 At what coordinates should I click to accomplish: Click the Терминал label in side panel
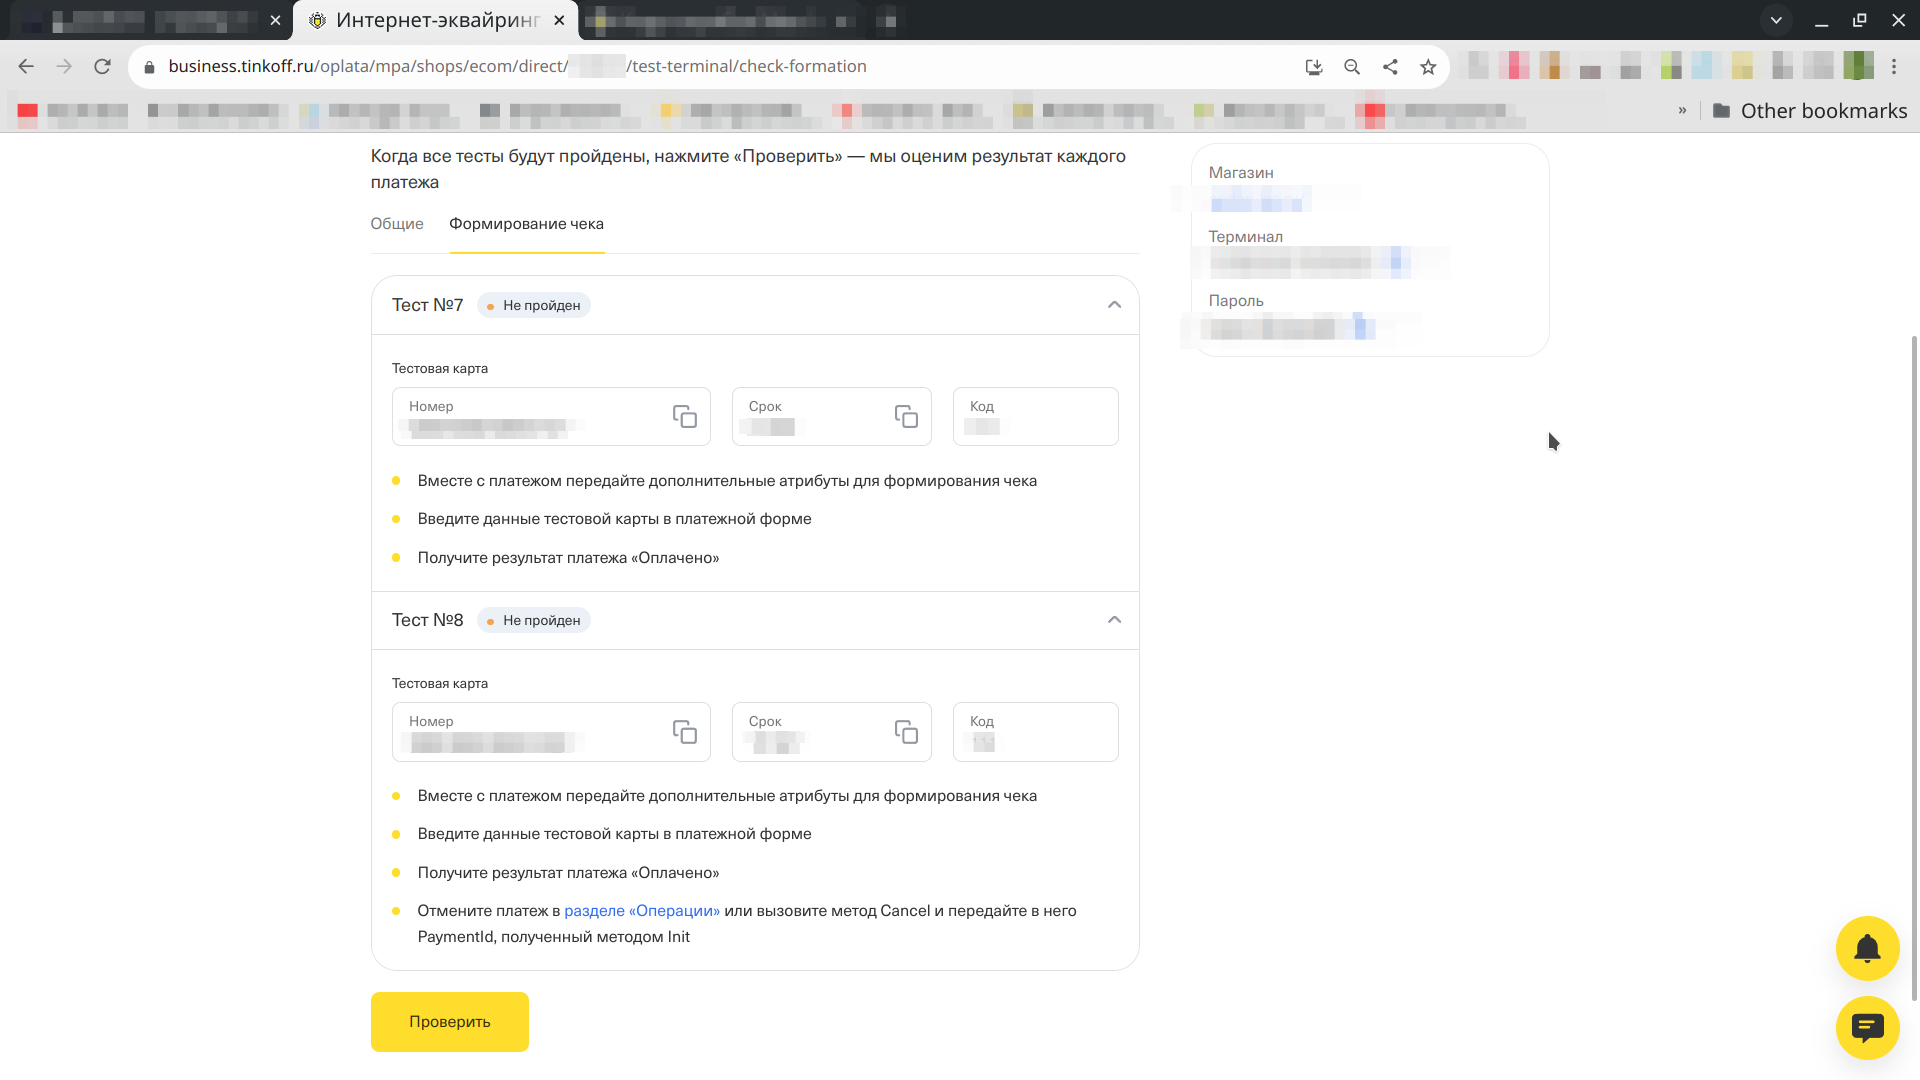1245,237
